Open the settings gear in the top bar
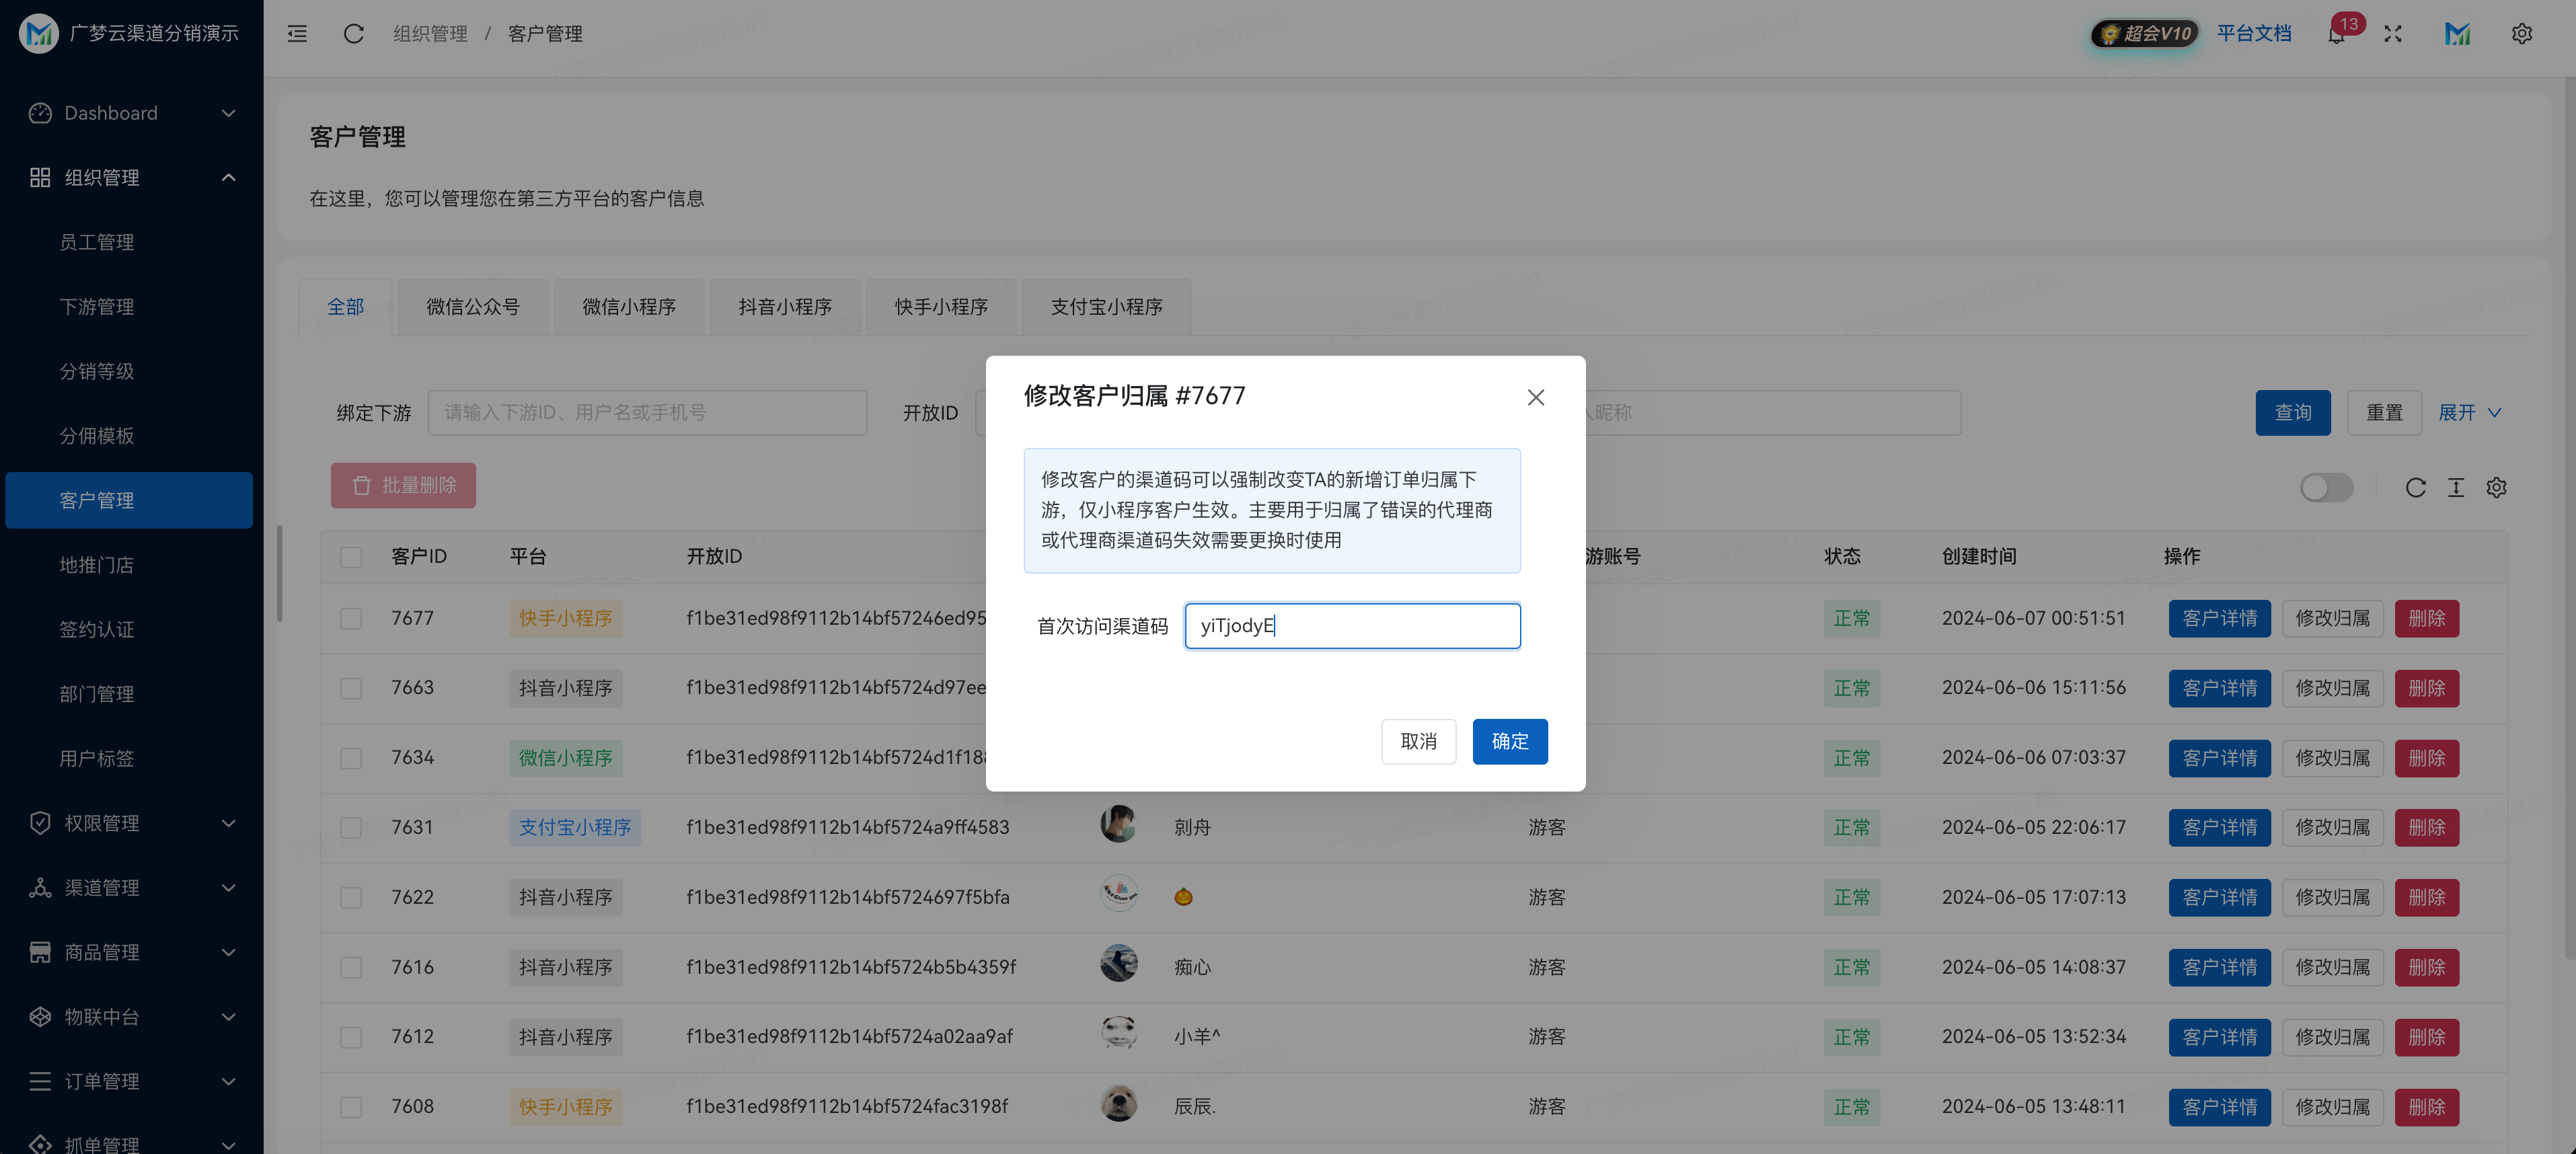The width and height of the screenshot is (2576, 1154). coord(2522,33)
